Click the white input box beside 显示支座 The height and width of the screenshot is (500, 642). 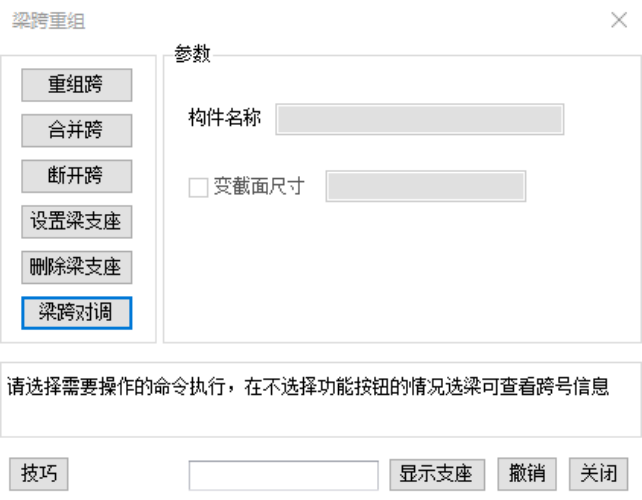click(x=282, y=475)
